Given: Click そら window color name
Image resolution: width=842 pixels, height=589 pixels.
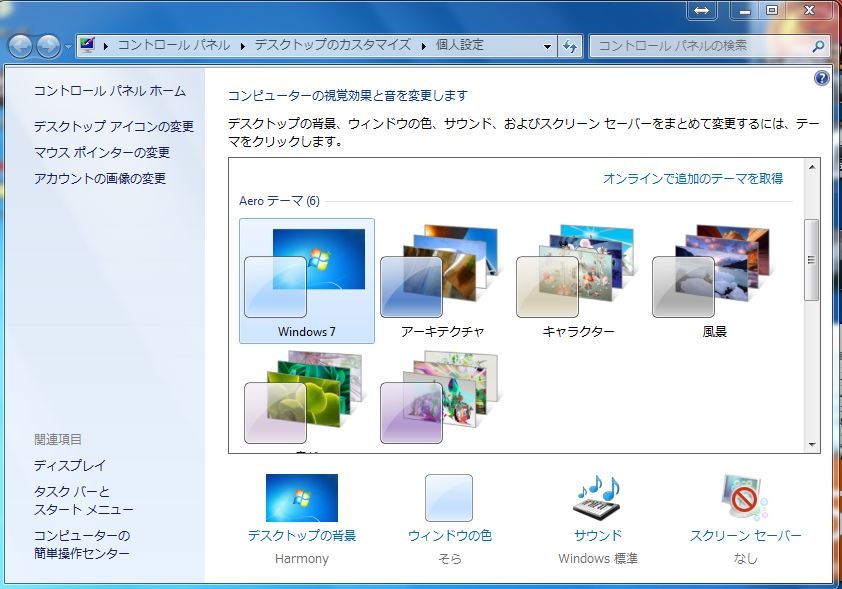Looking at the screenshot, I should click(450, 559).
